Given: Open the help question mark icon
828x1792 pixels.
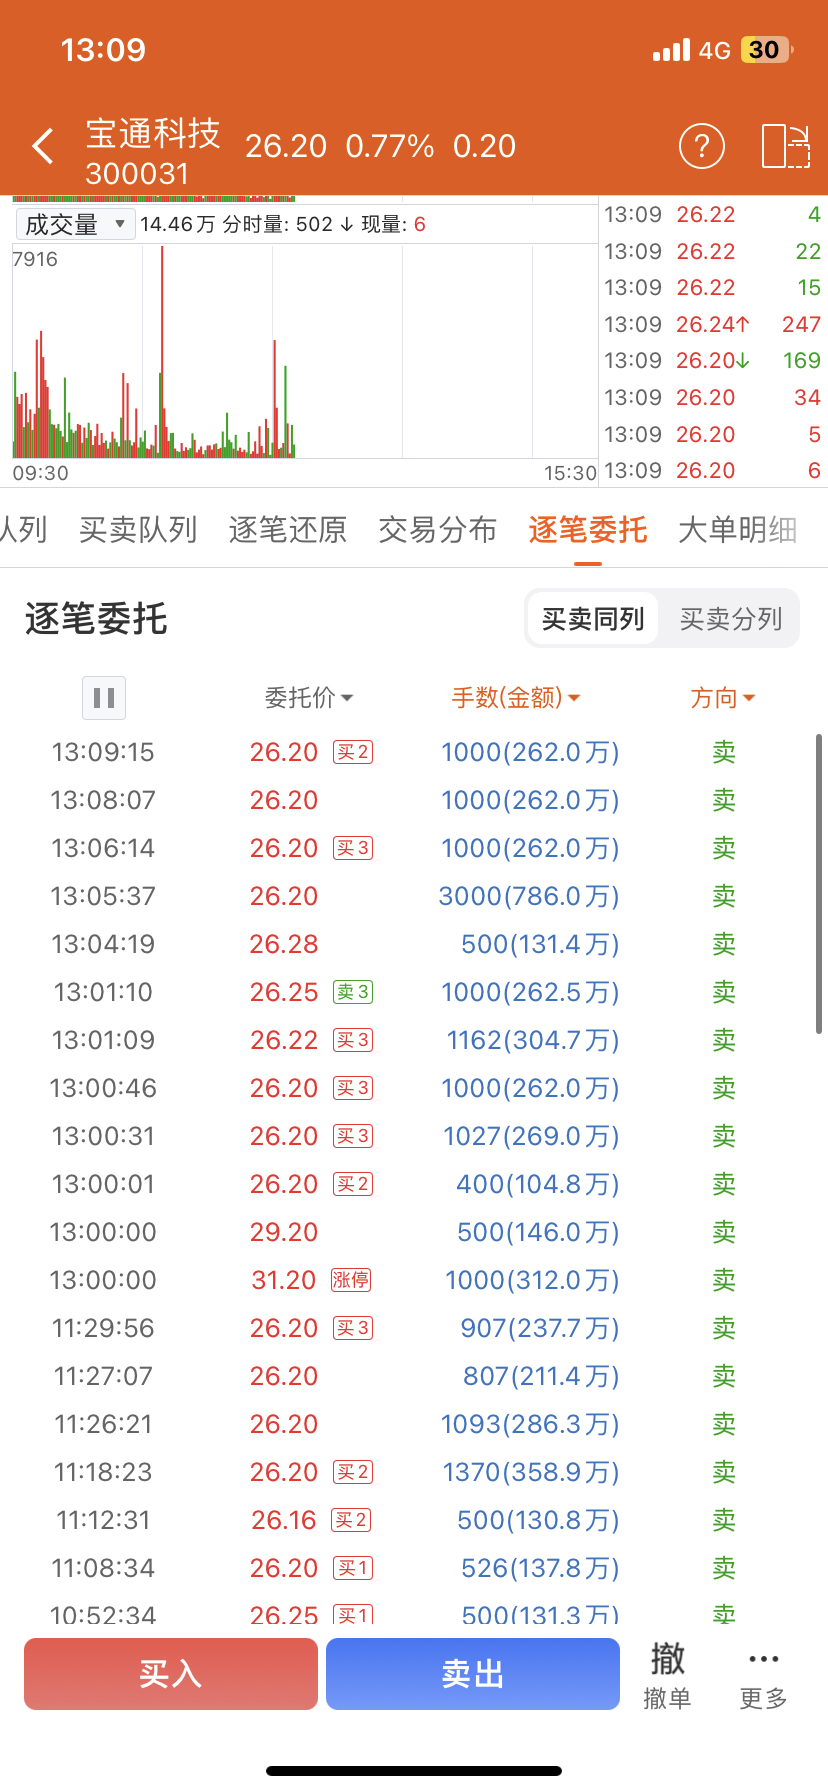Looking at the screenshot, I should coord(701,146).
